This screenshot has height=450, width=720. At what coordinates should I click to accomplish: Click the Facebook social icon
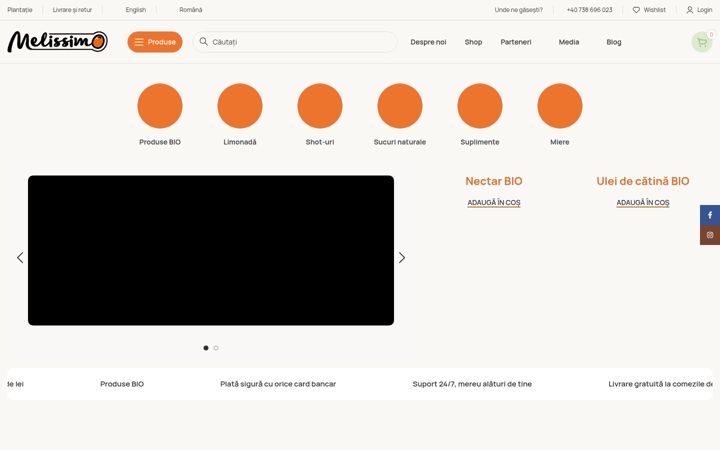click(710, 215)
